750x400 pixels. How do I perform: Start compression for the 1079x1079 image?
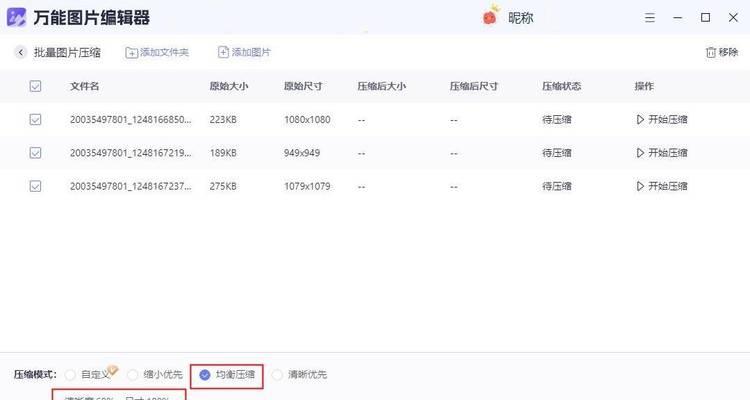click(662, 186)
